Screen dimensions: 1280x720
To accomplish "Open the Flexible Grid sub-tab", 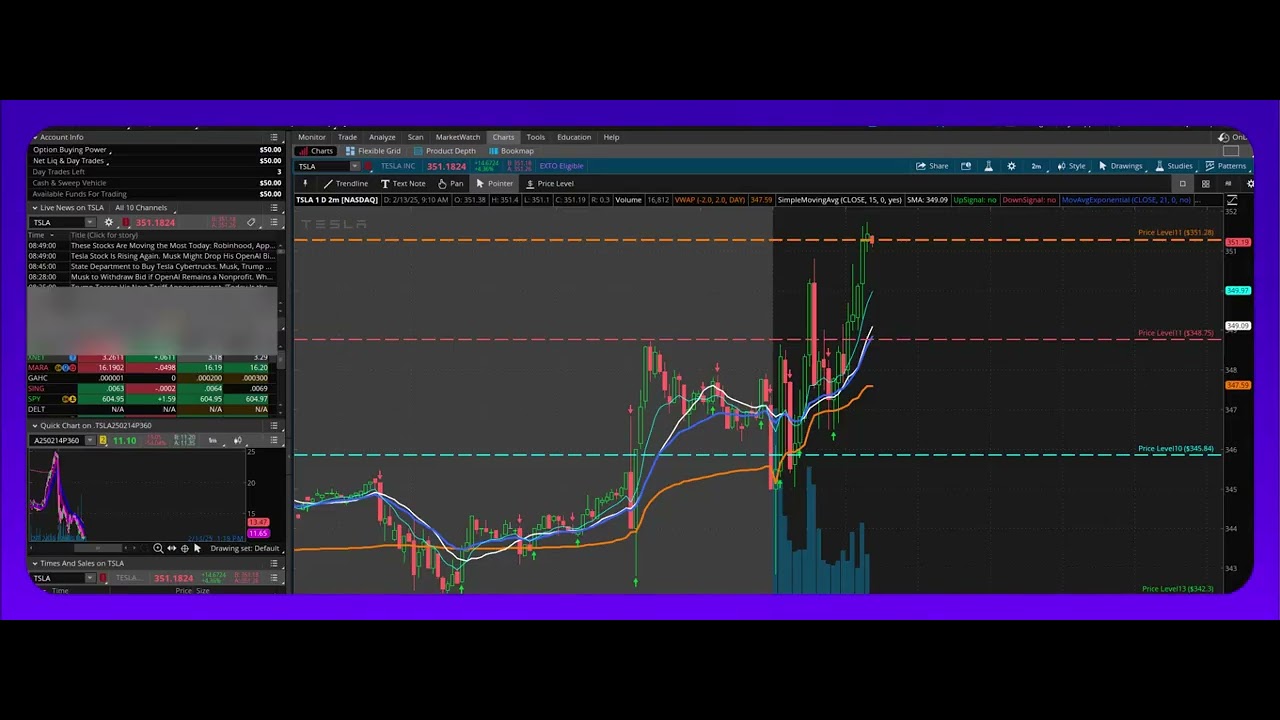I will click(x=373, y=151).
